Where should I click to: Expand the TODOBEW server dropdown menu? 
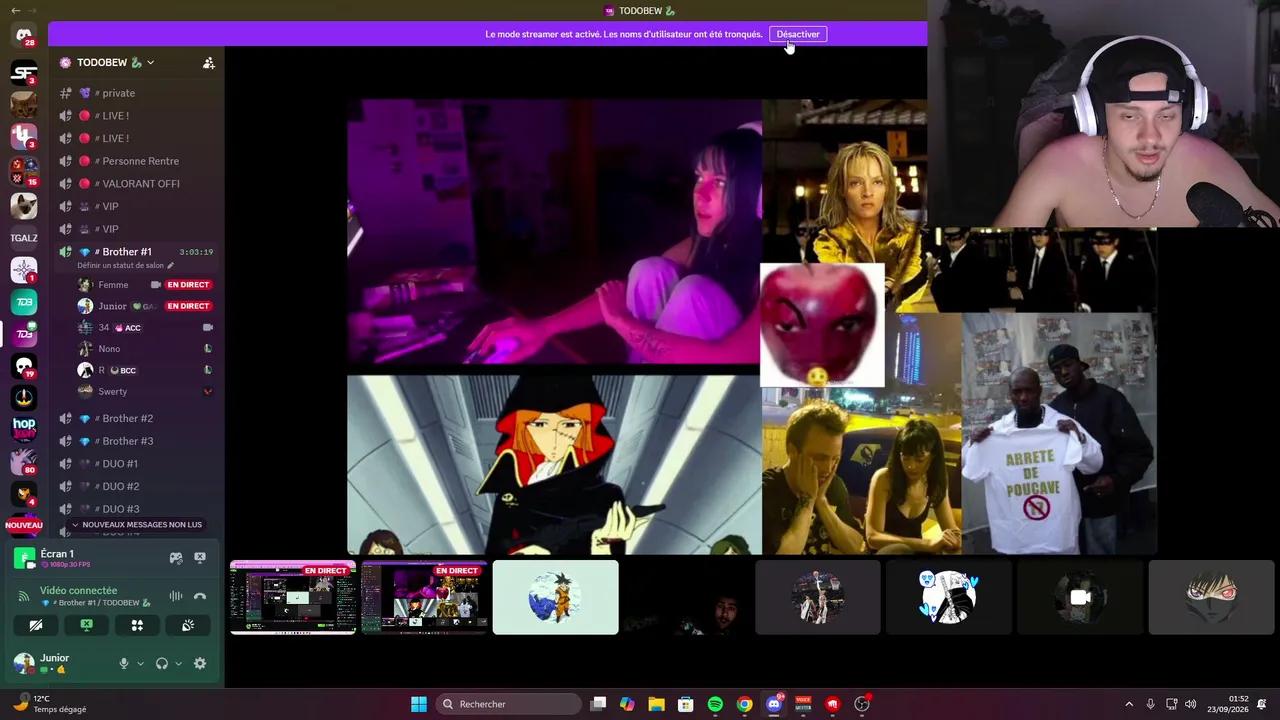[151, 62]
